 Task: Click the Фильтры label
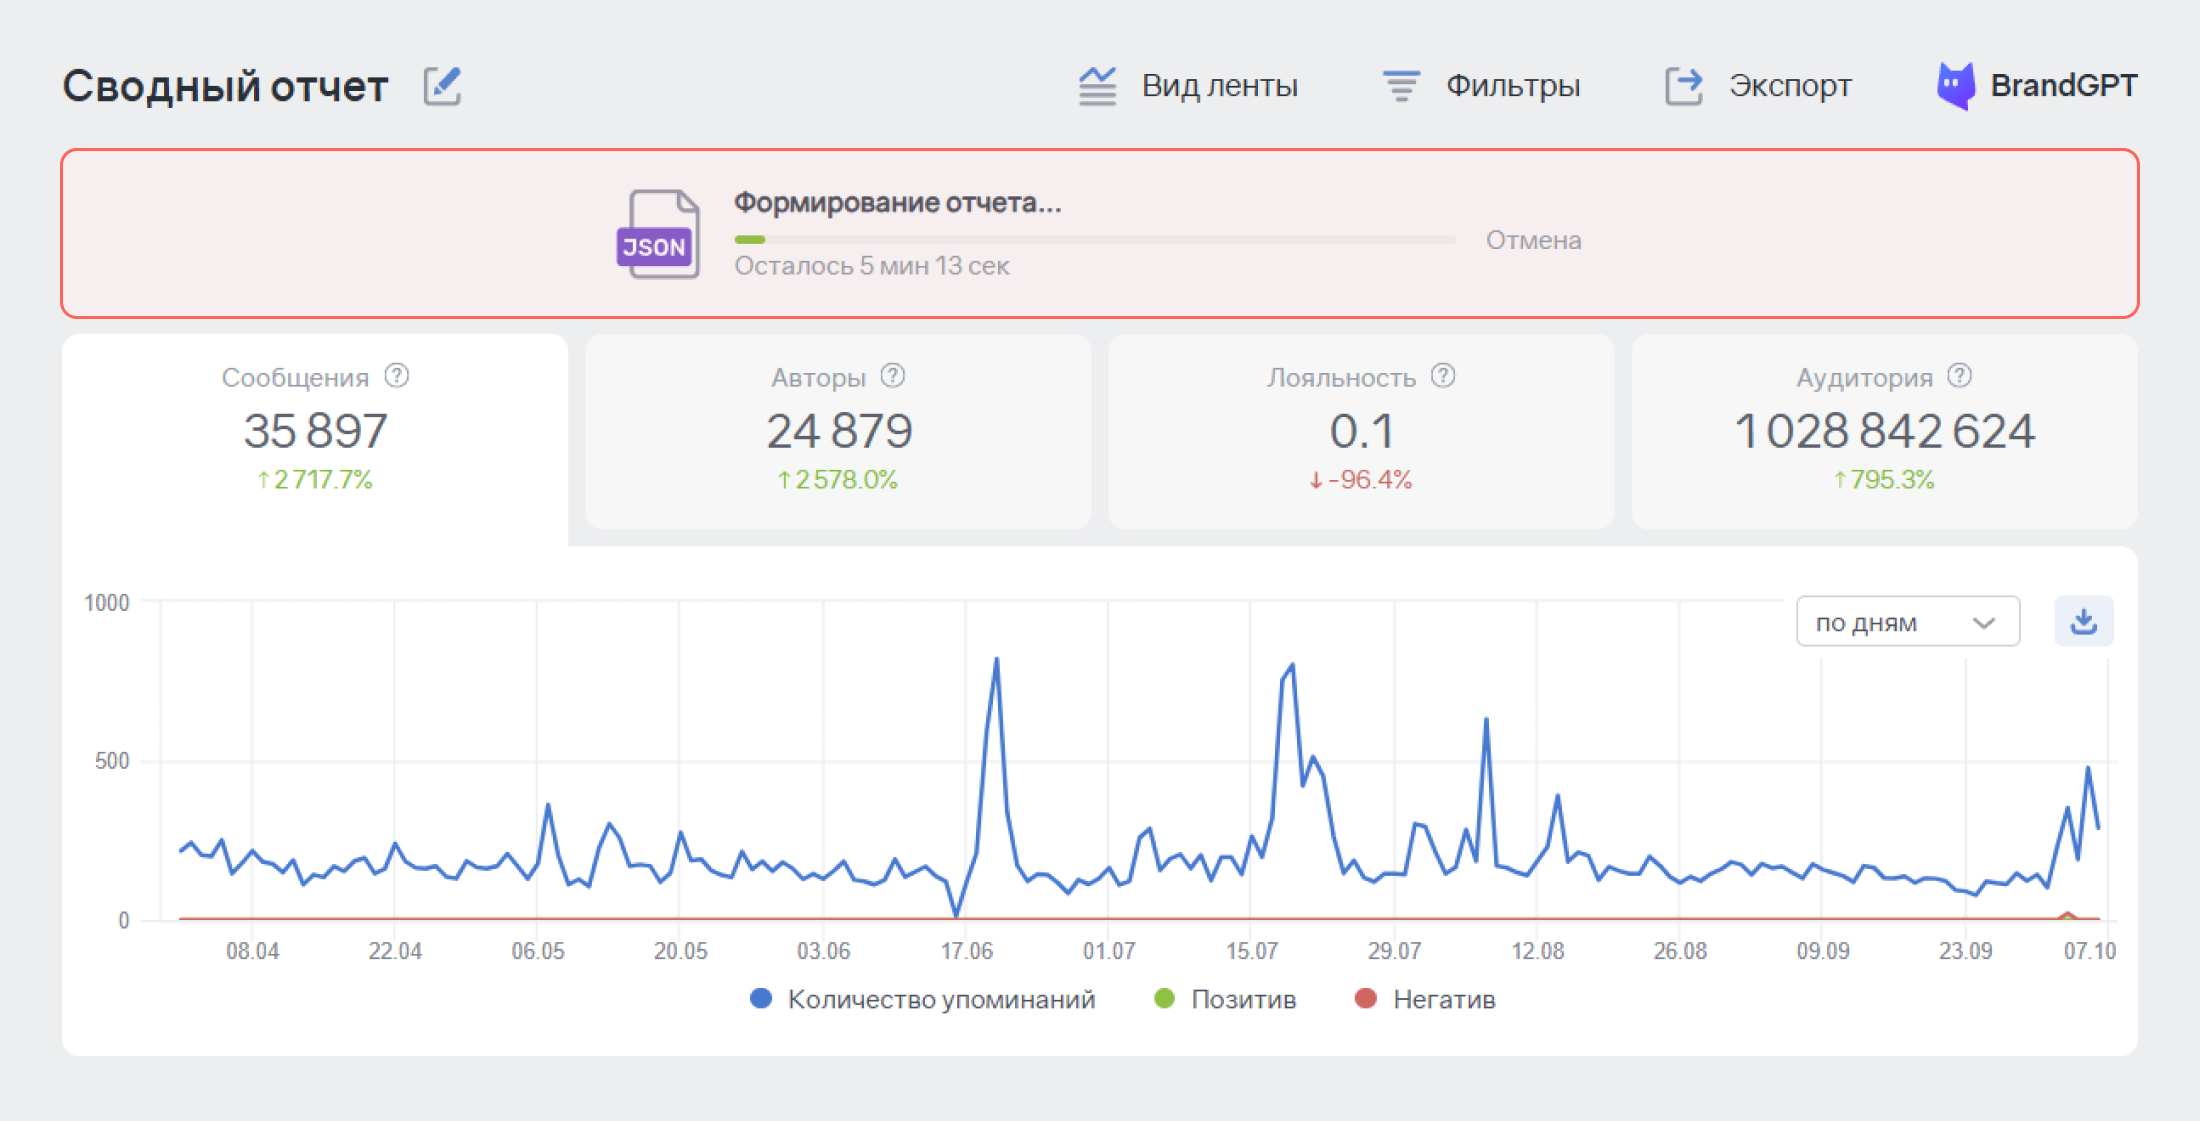pos(1513,86)
